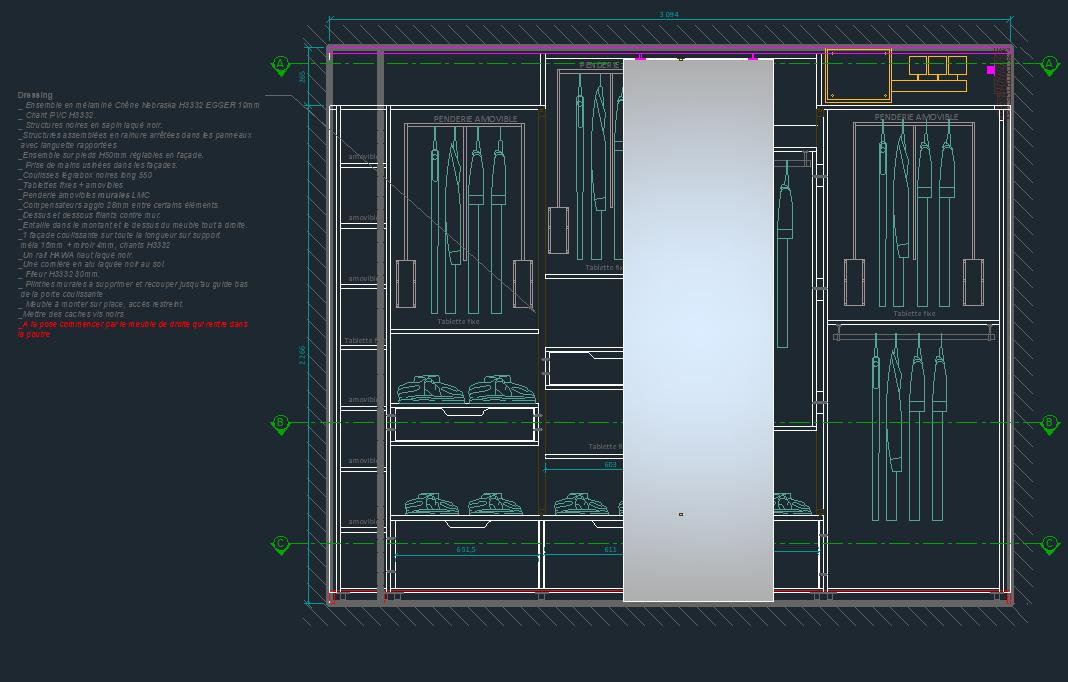Select the 3 094 overall width dimension

(x=669, y=15)
